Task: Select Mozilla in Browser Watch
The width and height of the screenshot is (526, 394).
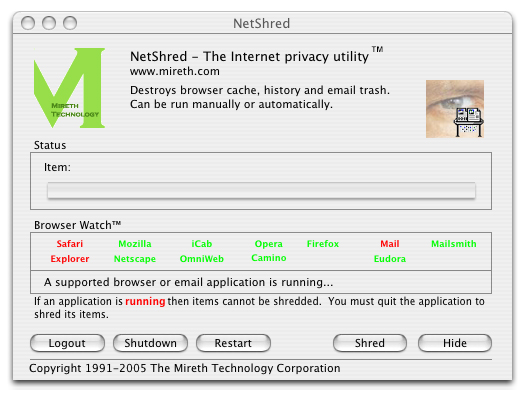Action: pyautogui.click(x=135, y=244)
